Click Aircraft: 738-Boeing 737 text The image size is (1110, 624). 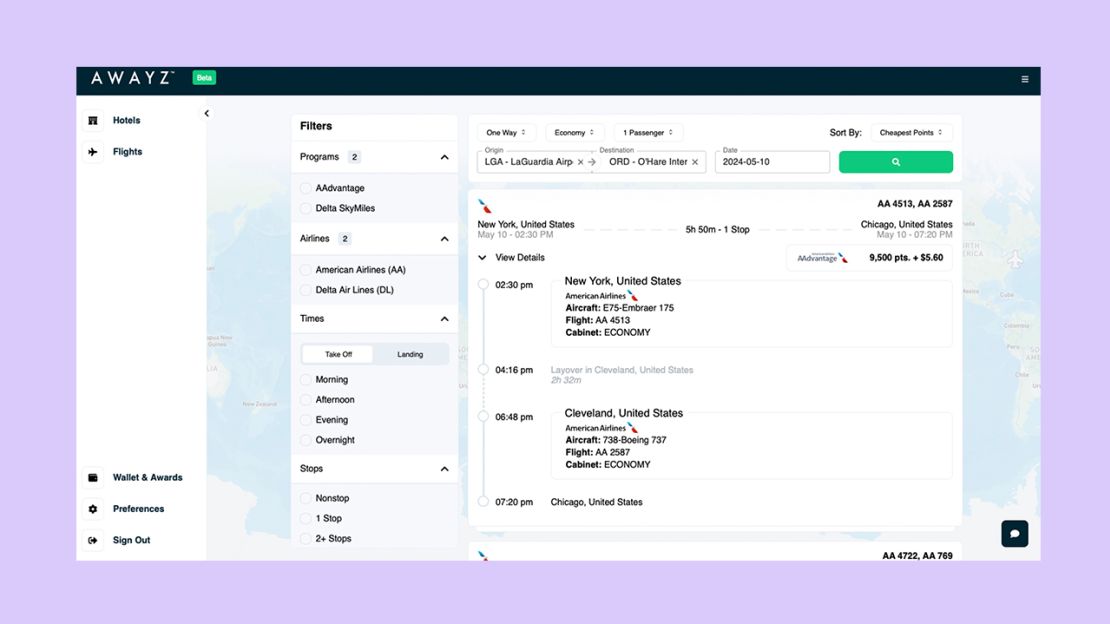point(616,440)
